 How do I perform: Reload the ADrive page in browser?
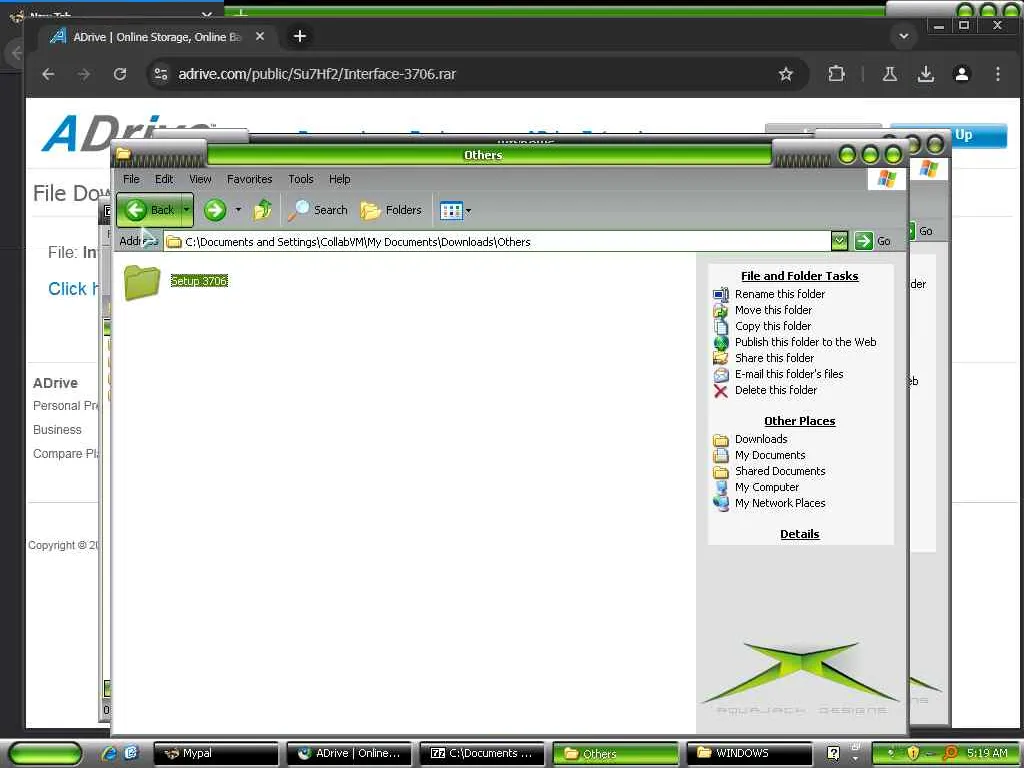tap(120, 74)
